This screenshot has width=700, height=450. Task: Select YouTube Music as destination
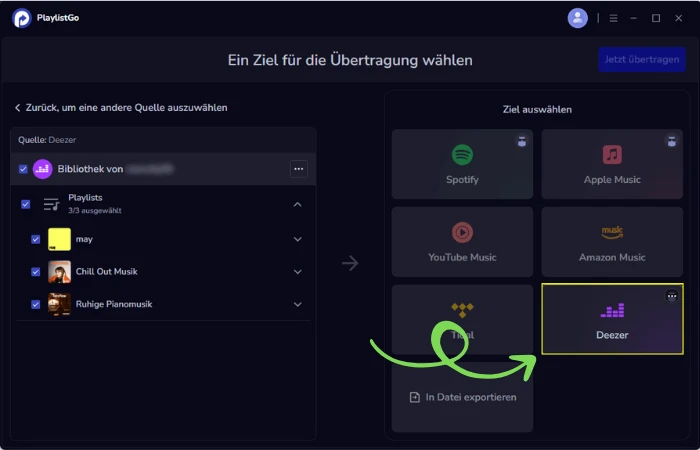[462, 242]
